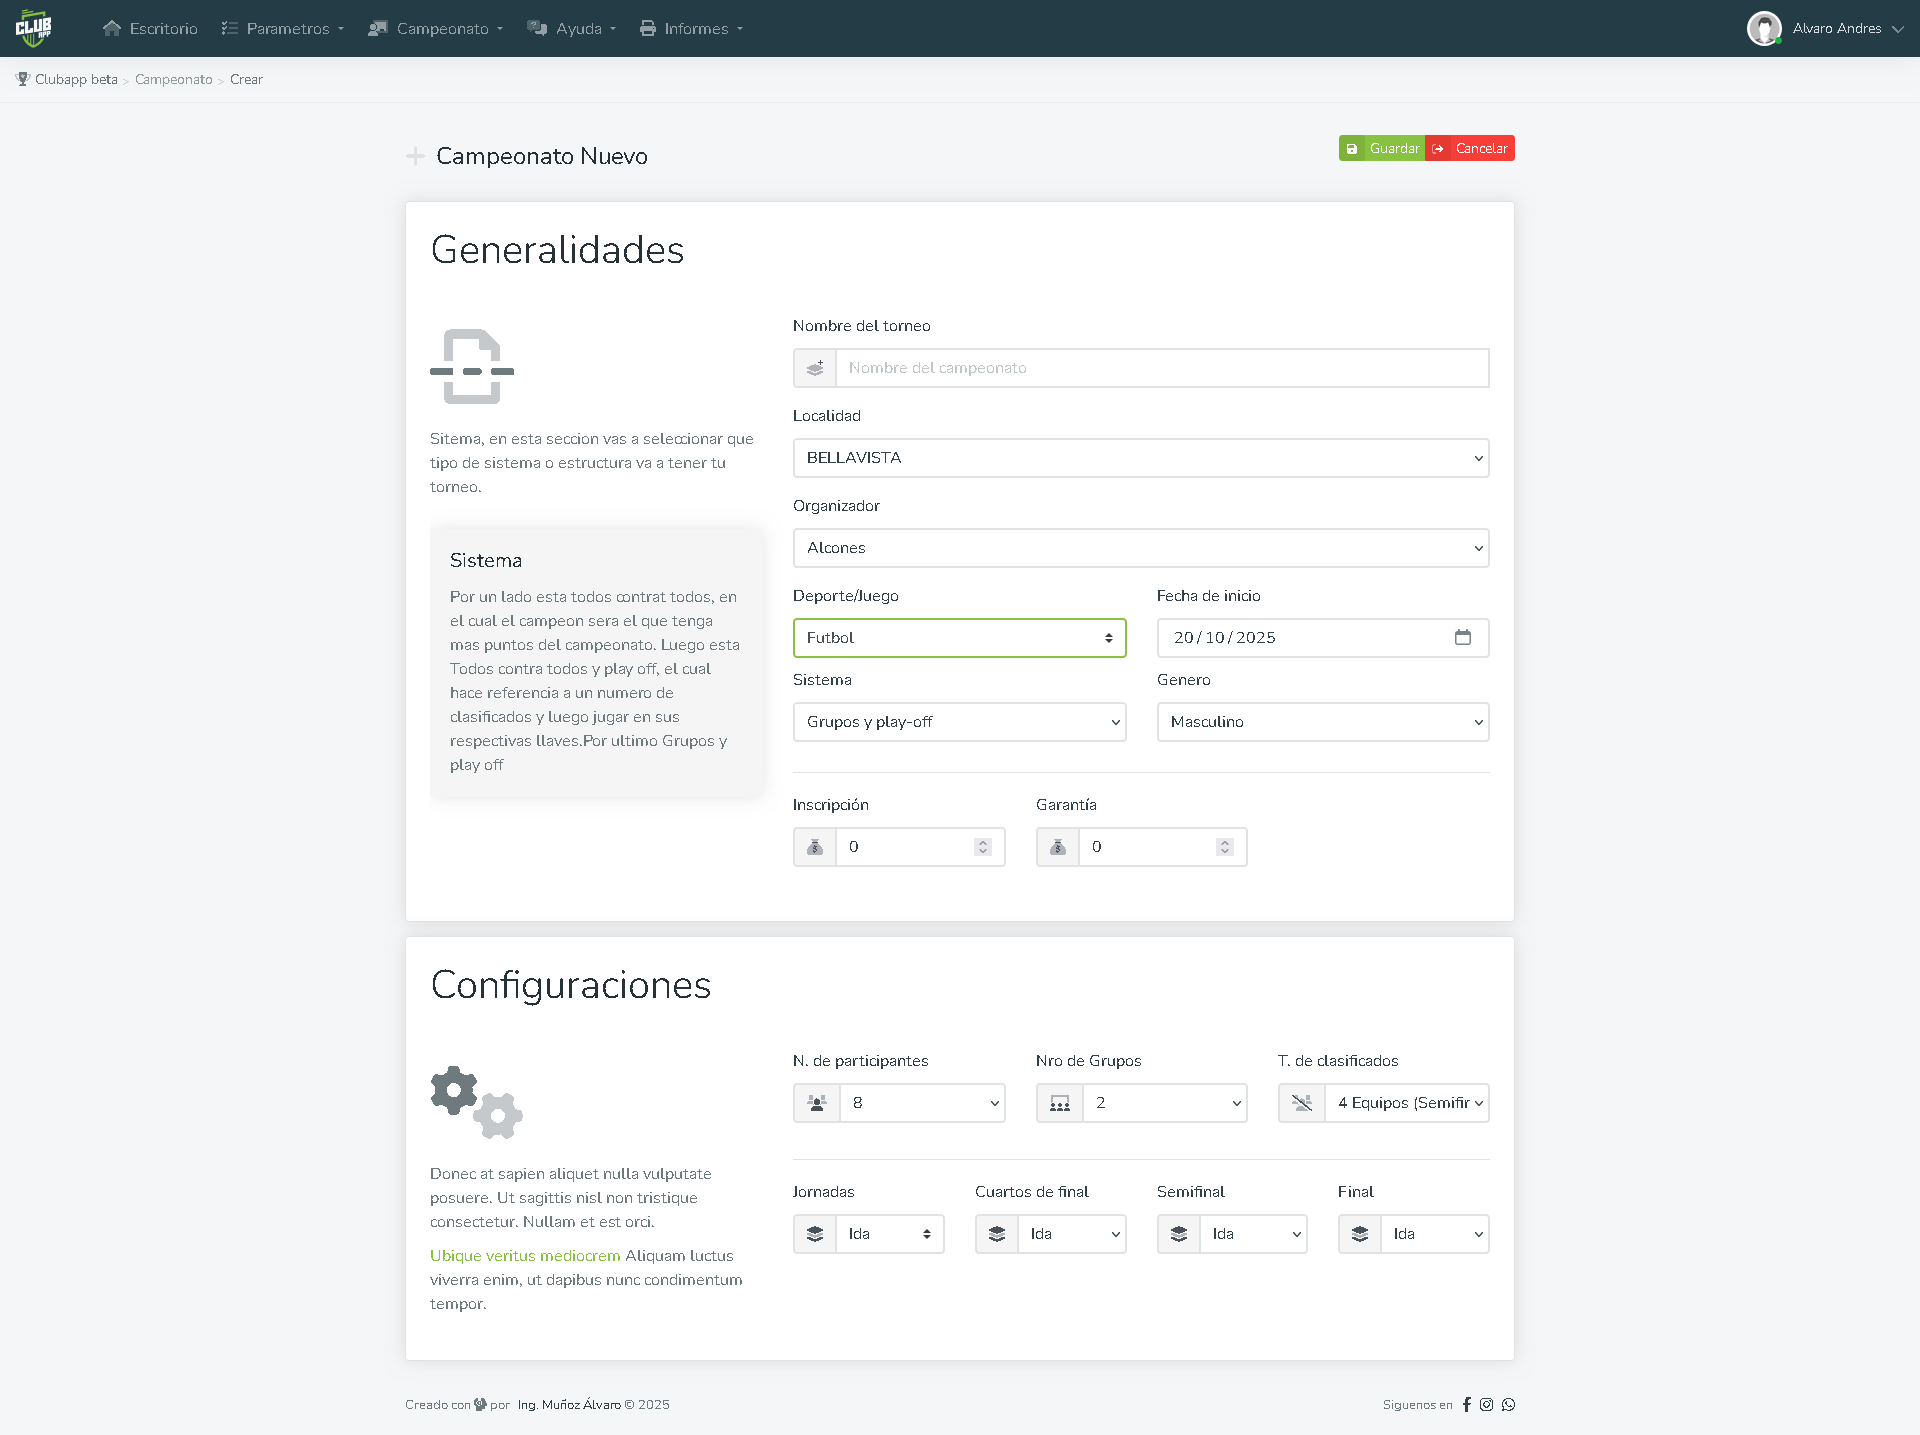Click the Clubapp beta breadcrumb link
The image size is (1920, 1435).
pyautogui.click(x=76, y=79)
